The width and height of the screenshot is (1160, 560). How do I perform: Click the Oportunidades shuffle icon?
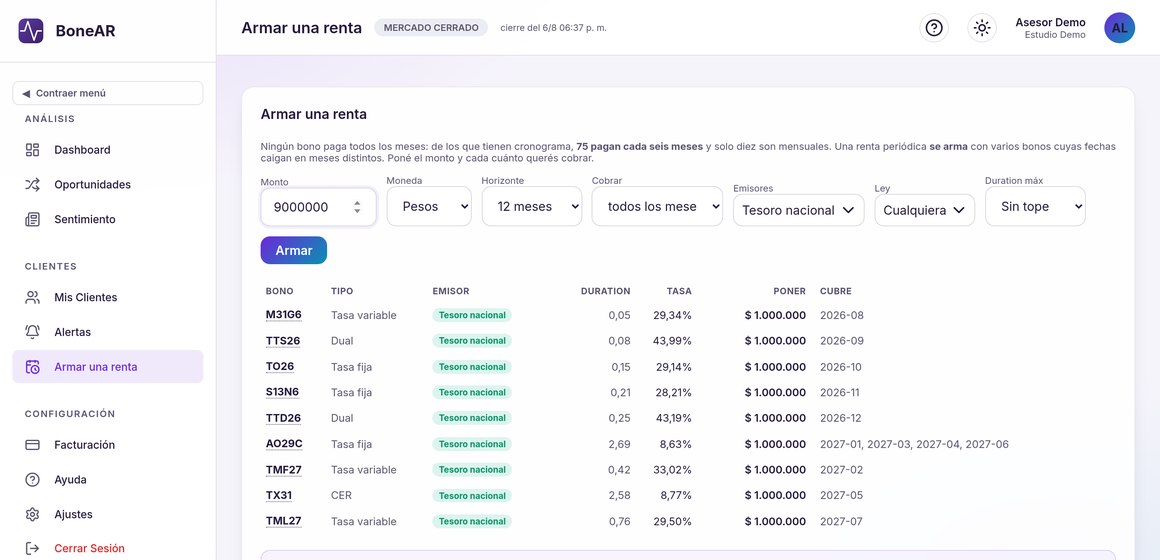[x=33, y=185]
